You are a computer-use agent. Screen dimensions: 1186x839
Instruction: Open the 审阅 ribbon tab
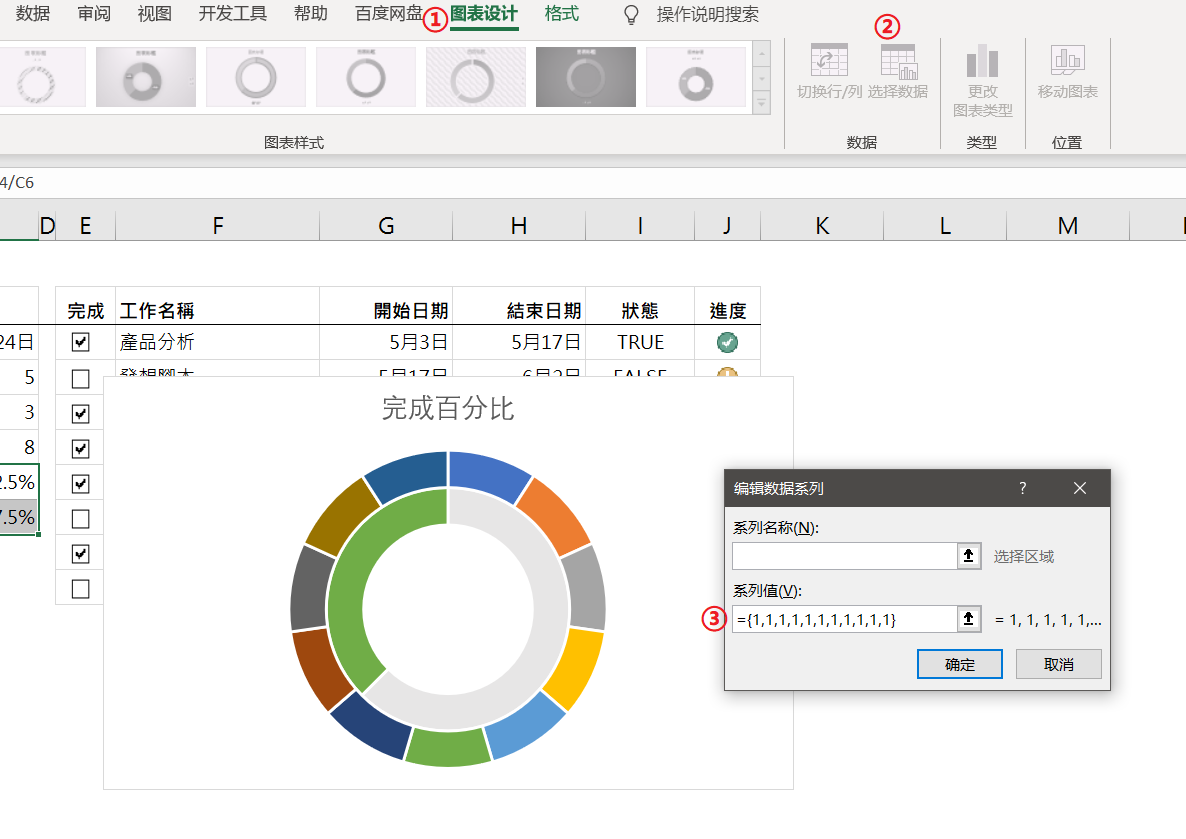point(94,14)
